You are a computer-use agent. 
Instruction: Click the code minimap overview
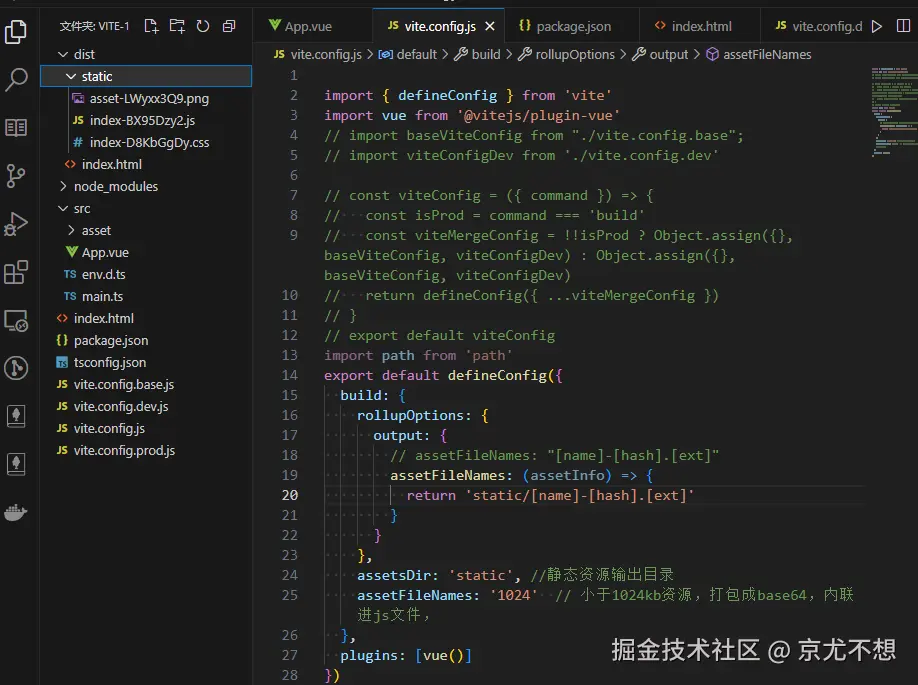893,111
